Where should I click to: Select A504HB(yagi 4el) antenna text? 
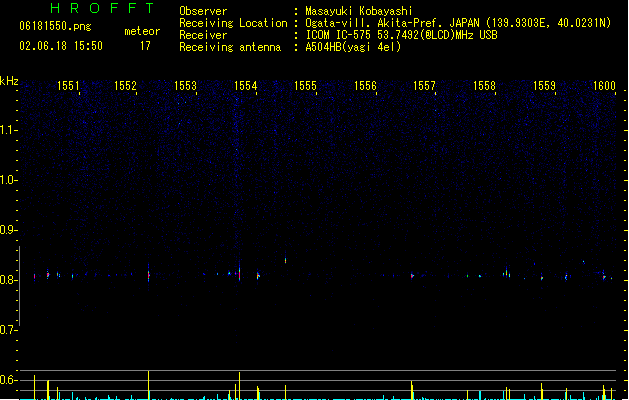[x=353, y=47]
